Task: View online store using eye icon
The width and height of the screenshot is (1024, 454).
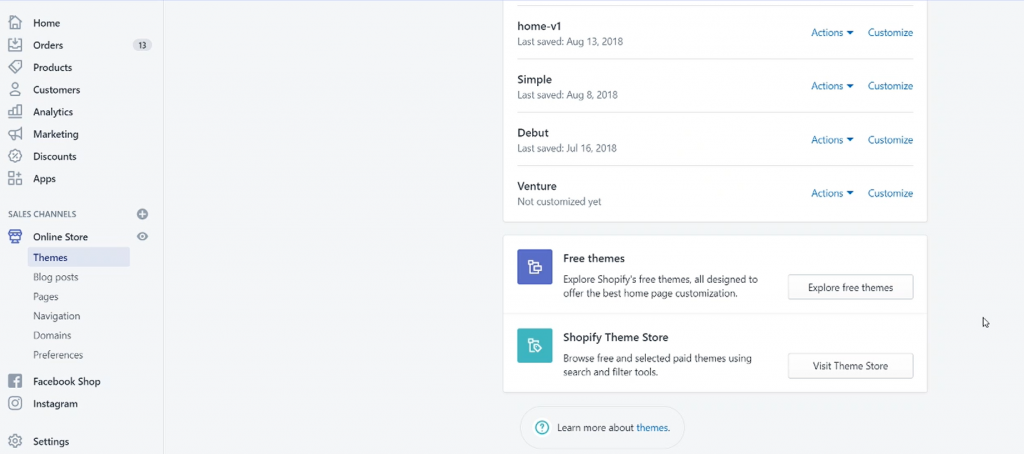Action: 142,237
